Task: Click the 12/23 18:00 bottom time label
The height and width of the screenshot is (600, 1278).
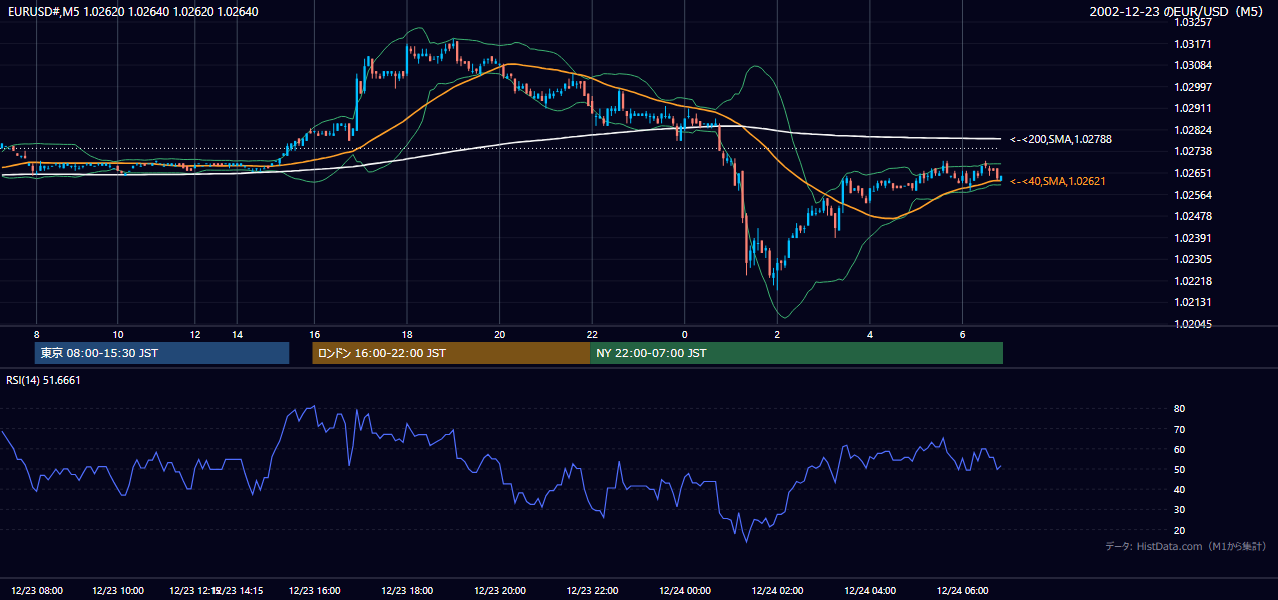Action: [x=407, y=590]
